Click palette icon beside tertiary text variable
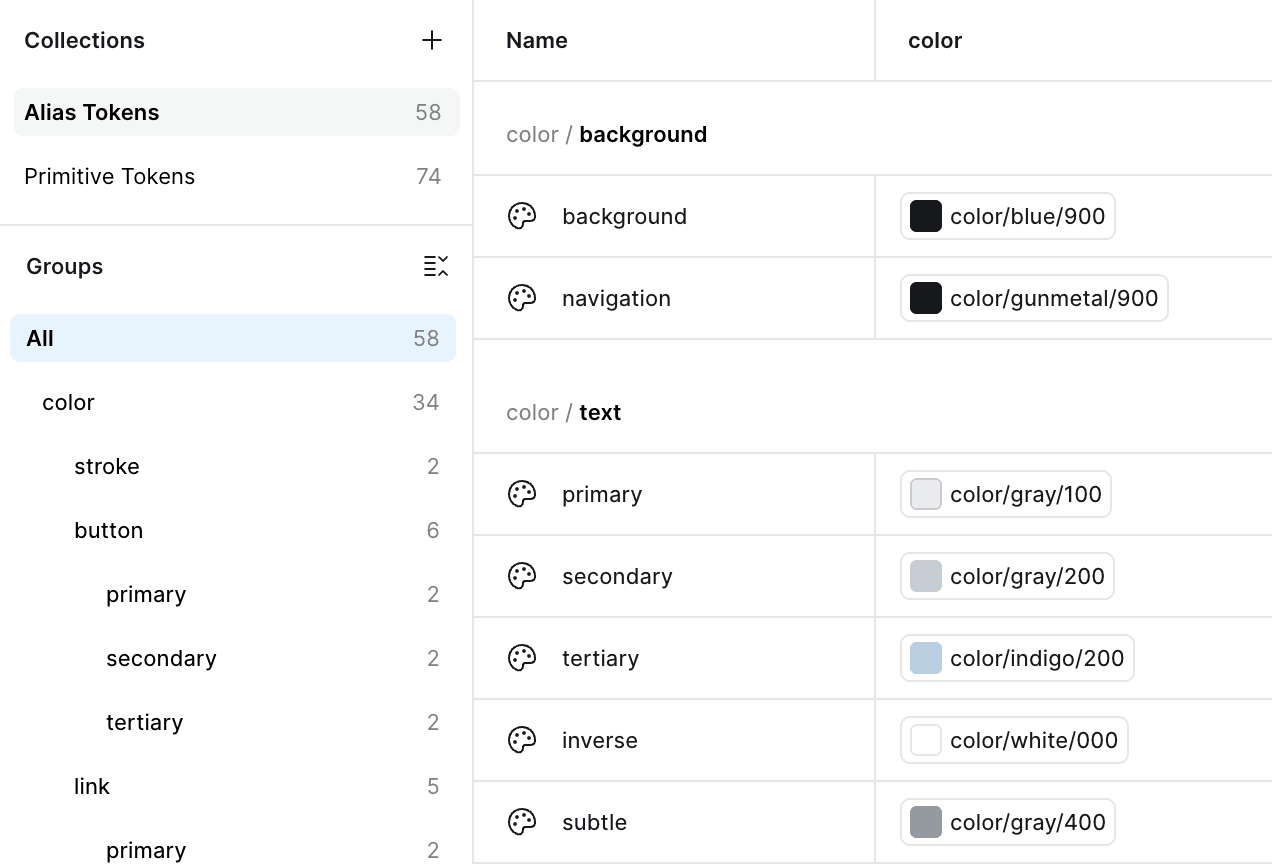The width and height of the screenshot is (1272, 864). coord(522,658)
